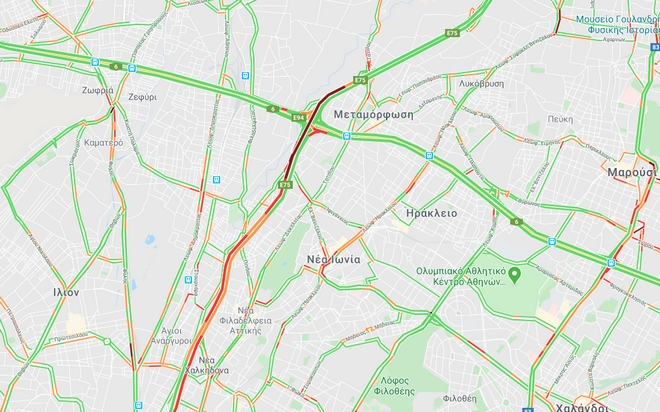The width and height of the screenshot is (660, 412).
Task: Select the Νέα Φιλαδέλφεια Αττικής label
Action: (246, 321)
